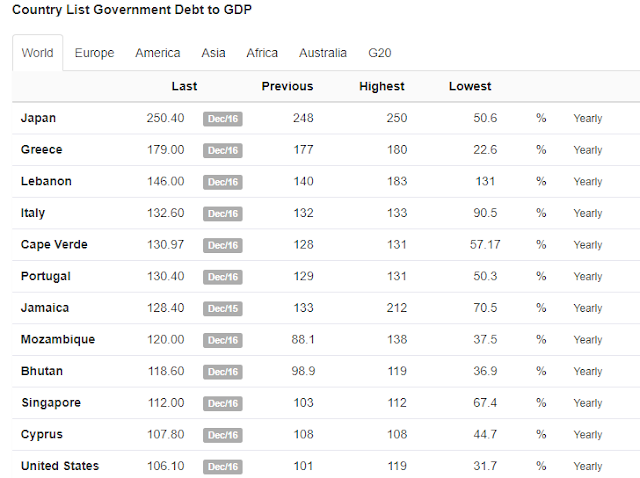Image resolution: width=640 pixels, height=478 pixels.
Task: Click the Cape Verde link
Action: (54, 245)
